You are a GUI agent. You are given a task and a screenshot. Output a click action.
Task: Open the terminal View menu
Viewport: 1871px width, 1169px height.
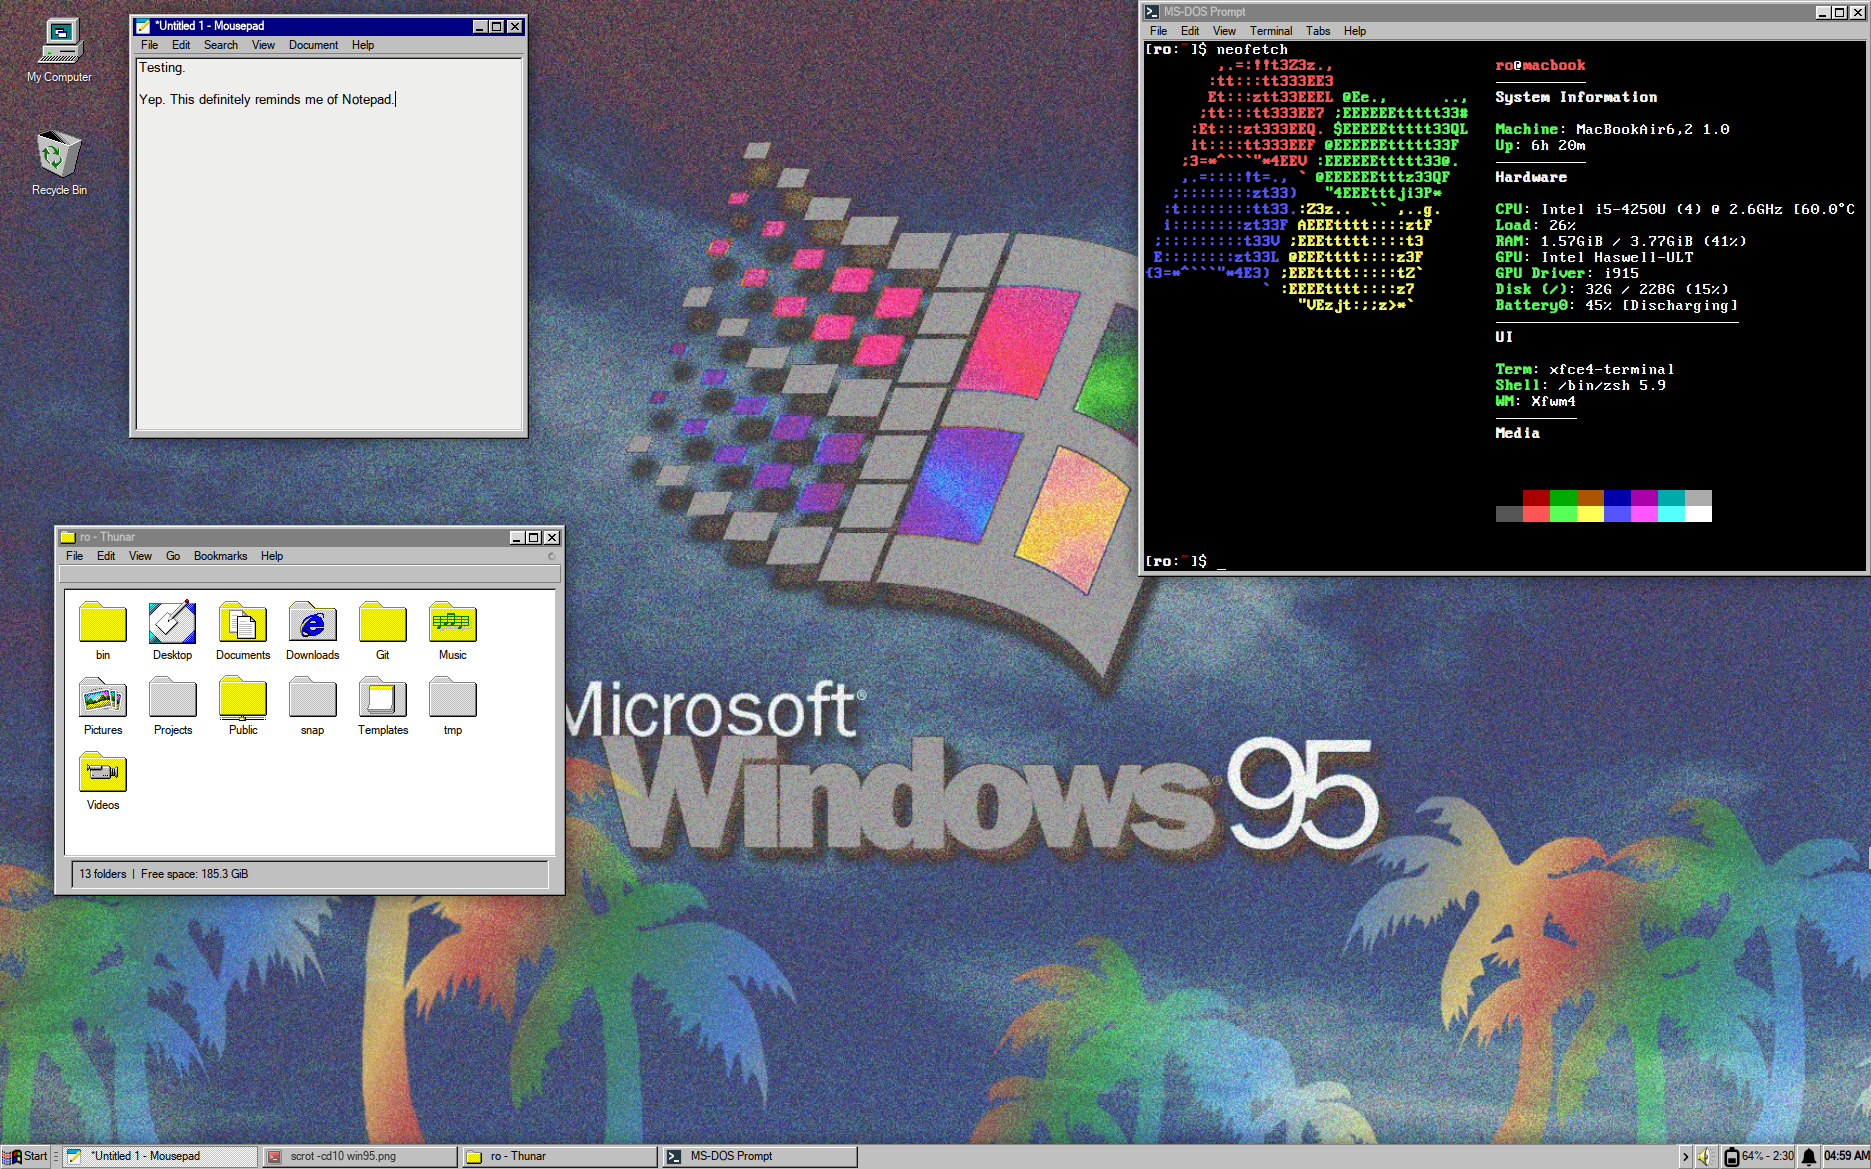tap(1225, 31)
